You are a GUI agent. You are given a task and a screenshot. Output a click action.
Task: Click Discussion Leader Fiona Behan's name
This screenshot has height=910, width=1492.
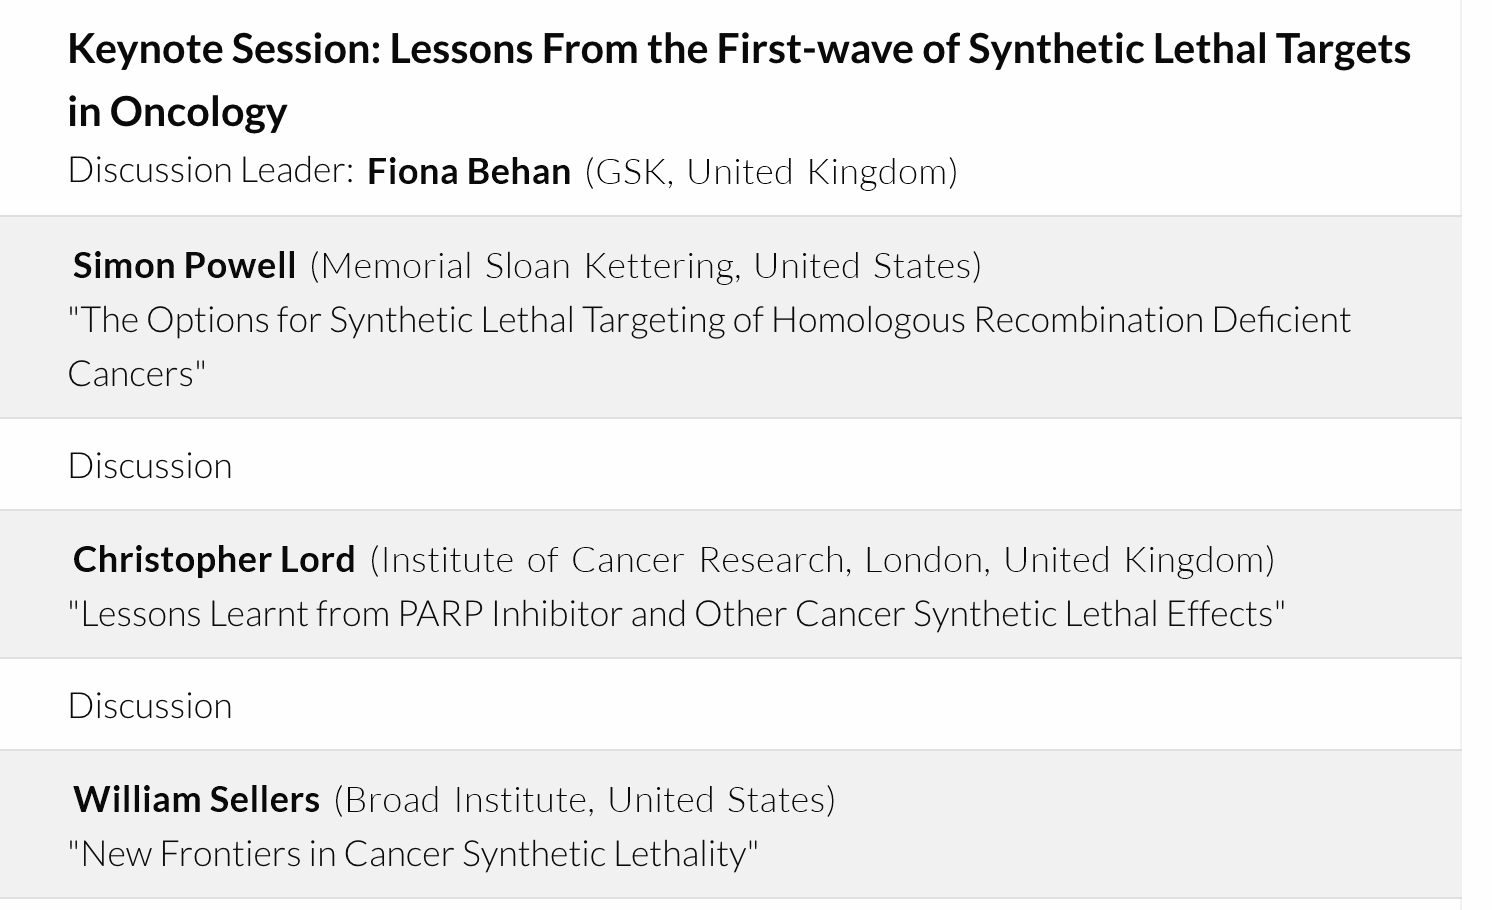point(468,171)
